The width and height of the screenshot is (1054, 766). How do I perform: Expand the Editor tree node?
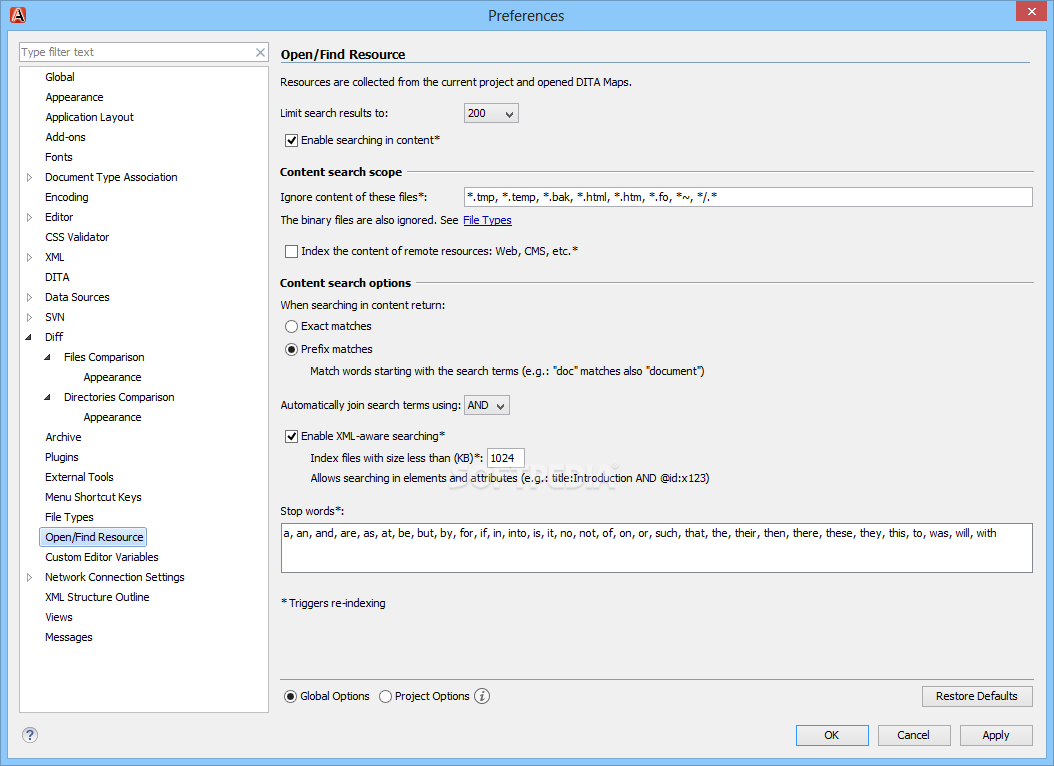click(x=30, y=217)
